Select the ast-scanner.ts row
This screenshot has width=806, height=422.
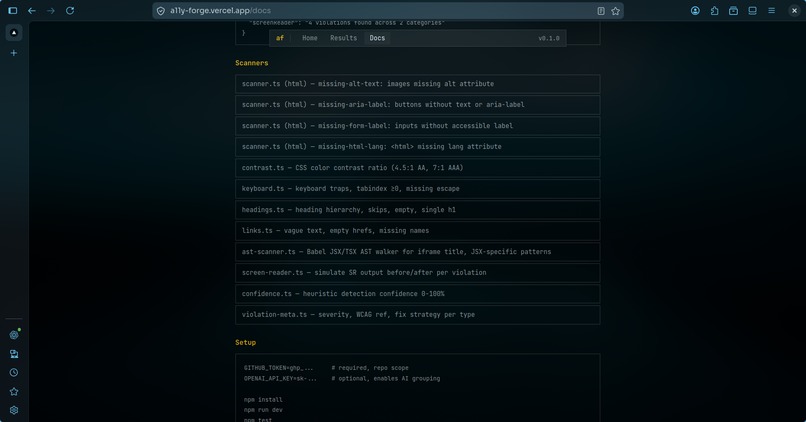(x=417, y=252)
